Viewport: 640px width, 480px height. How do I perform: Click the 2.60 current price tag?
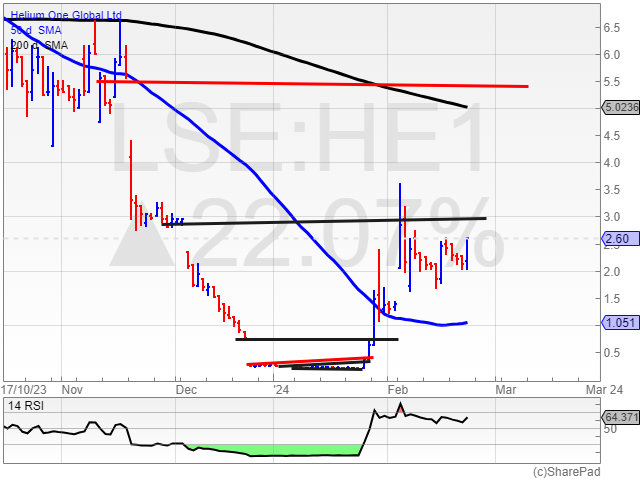621,238
